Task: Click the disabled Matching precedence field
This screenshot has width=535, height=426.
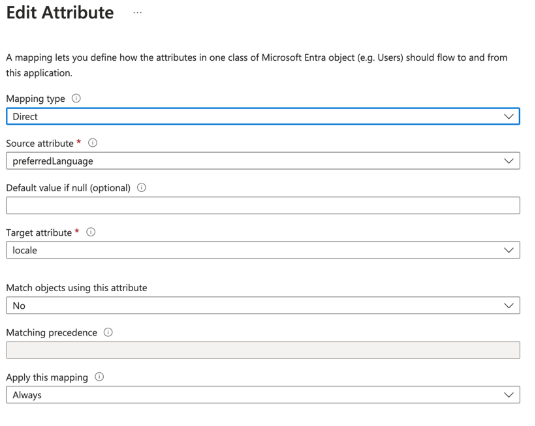Action: click(263, 350)
